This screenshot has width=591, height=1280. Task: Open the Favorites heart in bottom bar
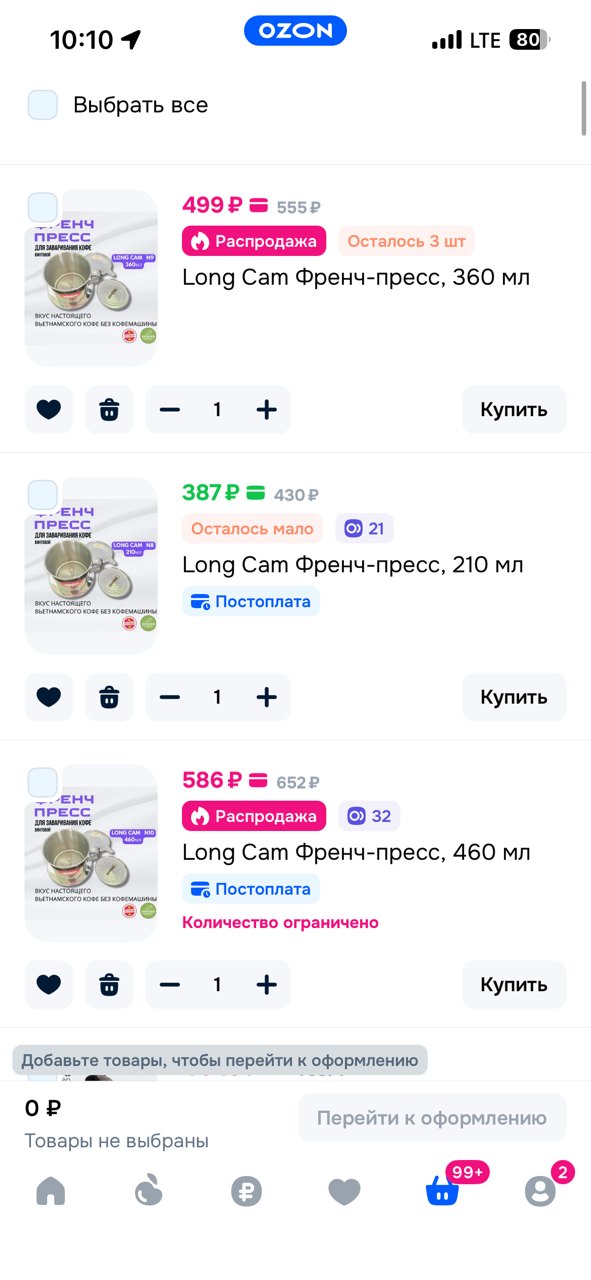[344, 1191]
